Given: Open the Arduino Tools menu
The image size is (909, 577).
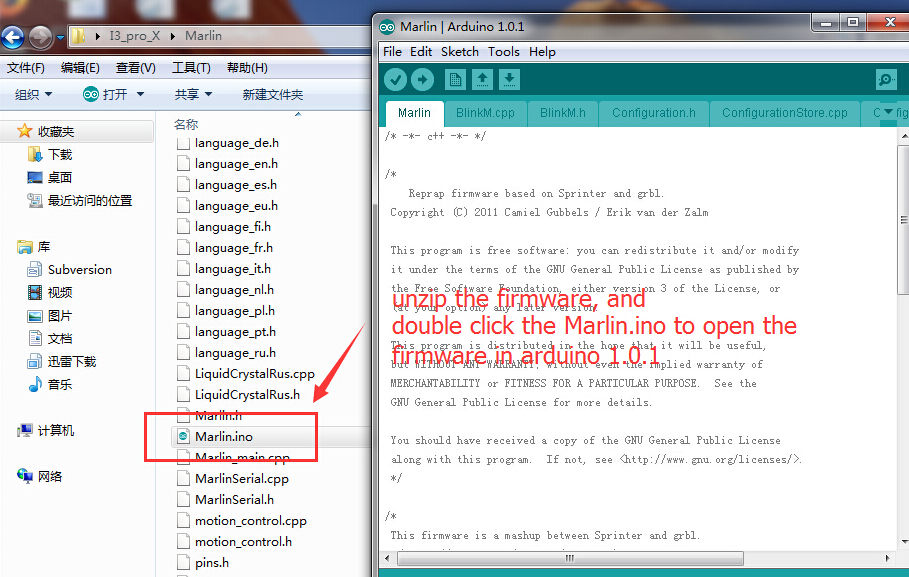Looking at the screenshot, I should pyautogui.click(x=504, y=52).
